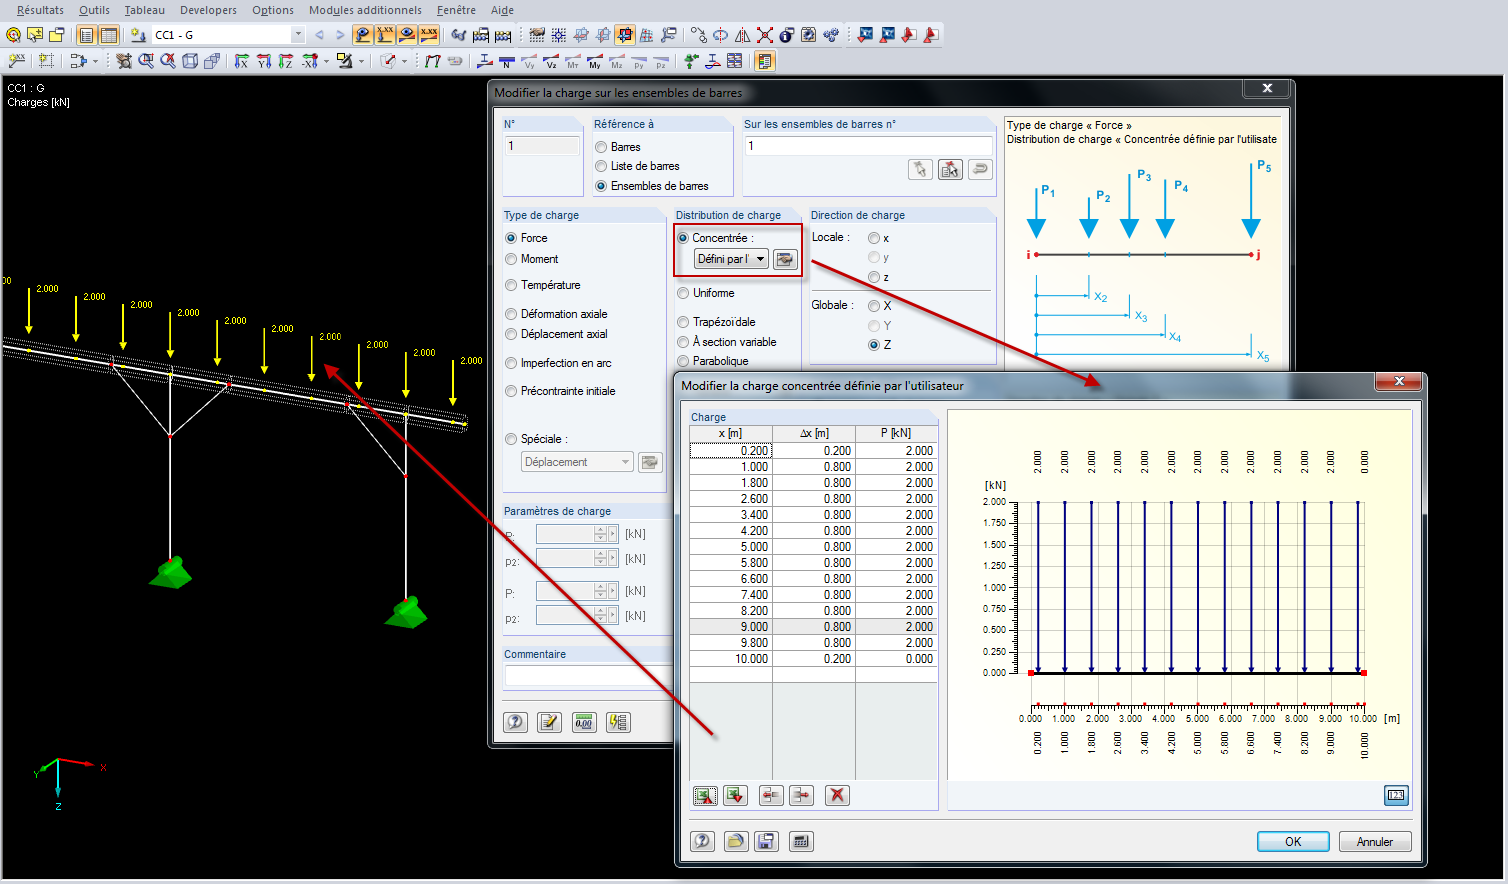This screenshot has height=884, width=1508.
Task: Click the view in X direction toolbar icon
Action: click(241, 61)
